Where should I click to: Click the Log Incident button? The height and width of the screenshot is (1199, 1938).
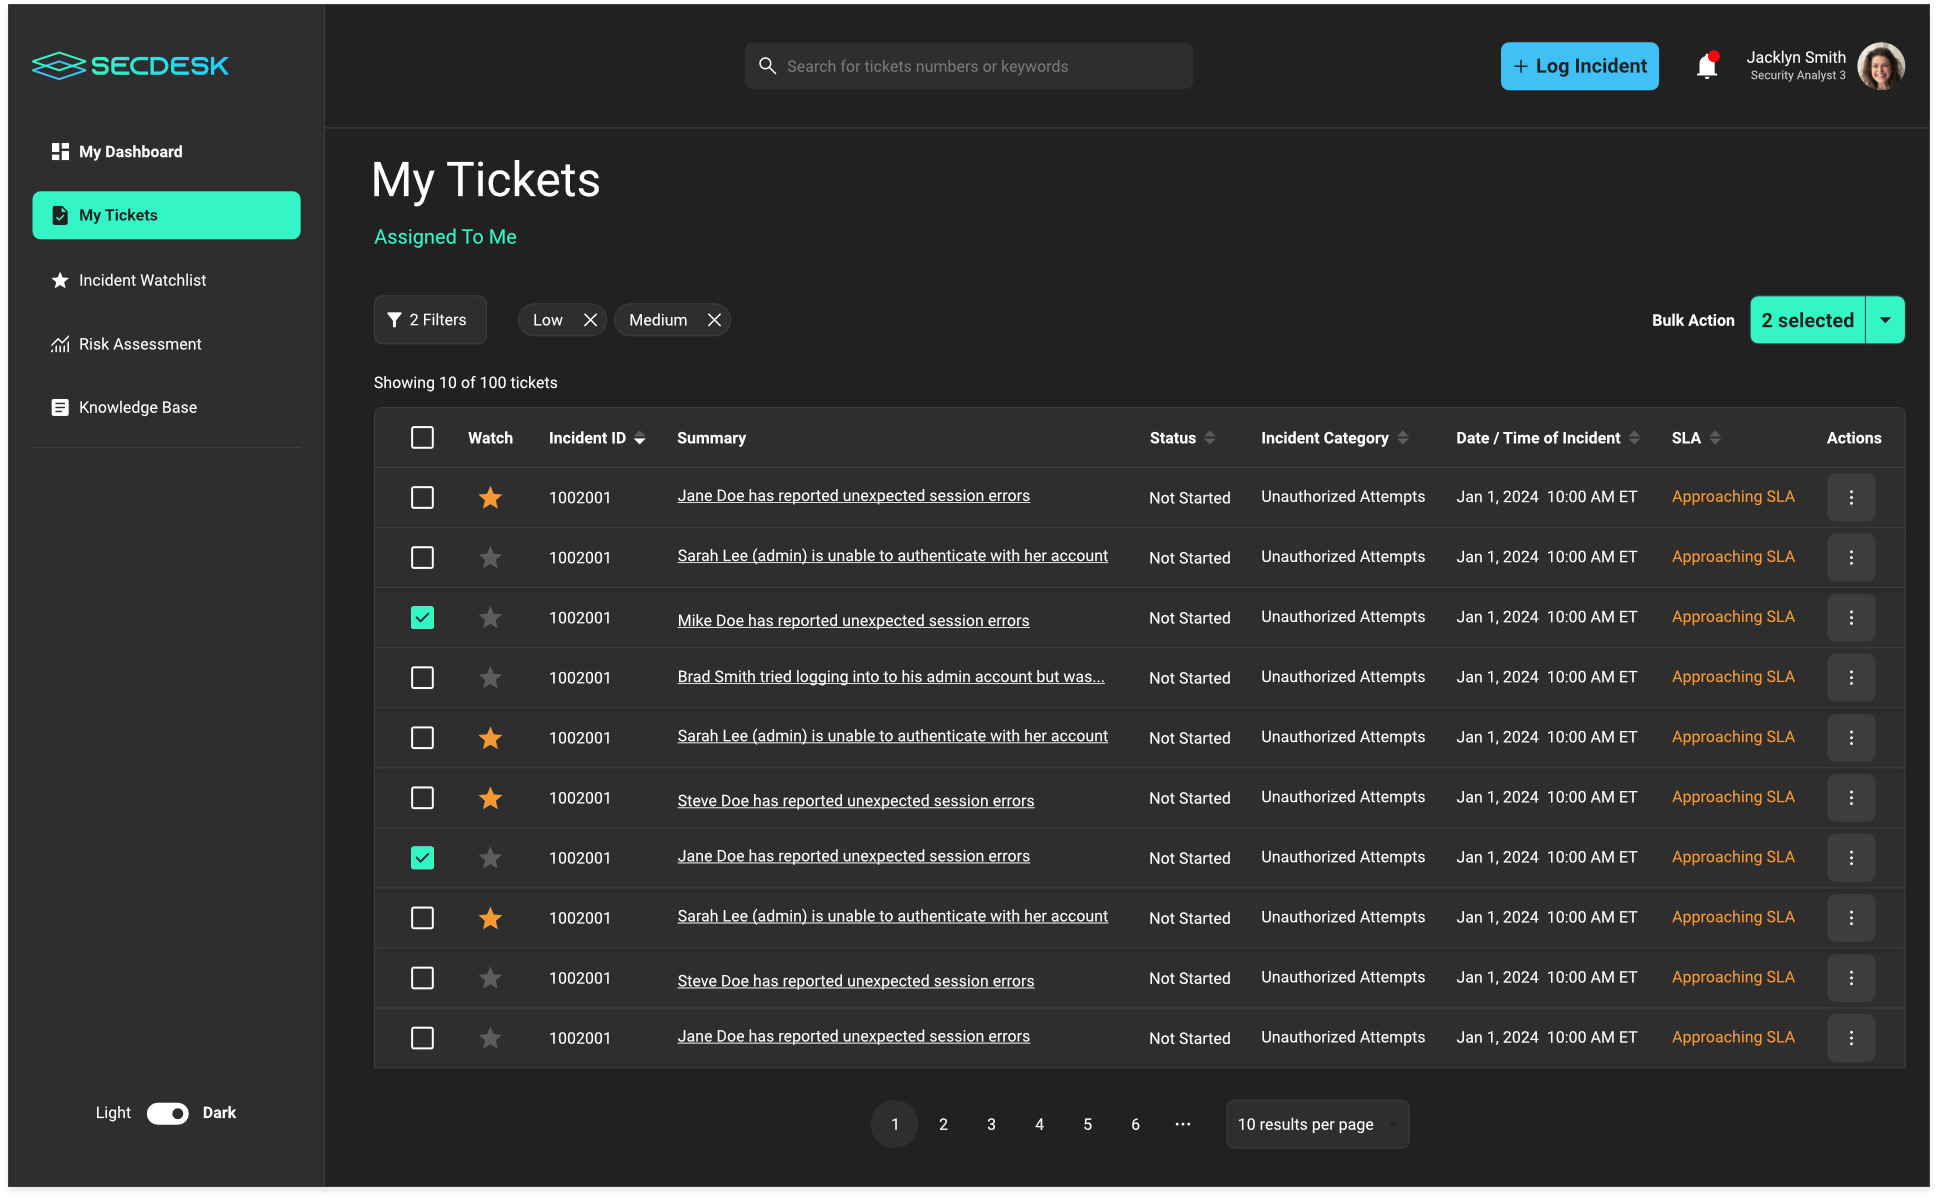tap(1579, 66)
